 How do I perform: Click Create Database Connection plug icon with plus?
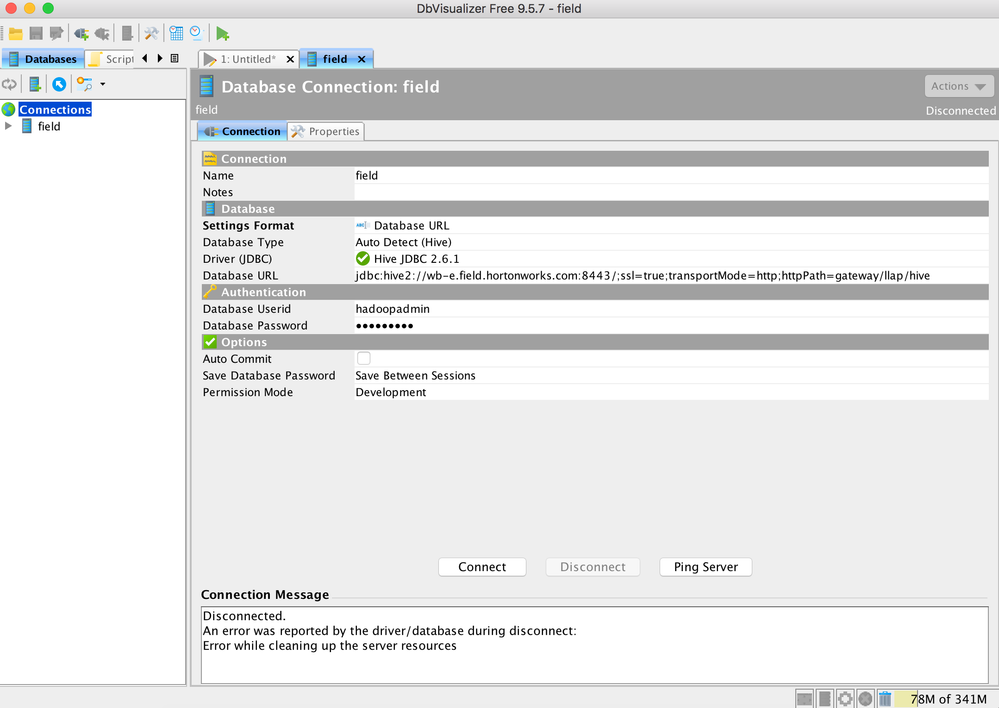click(x=81, y=34)
